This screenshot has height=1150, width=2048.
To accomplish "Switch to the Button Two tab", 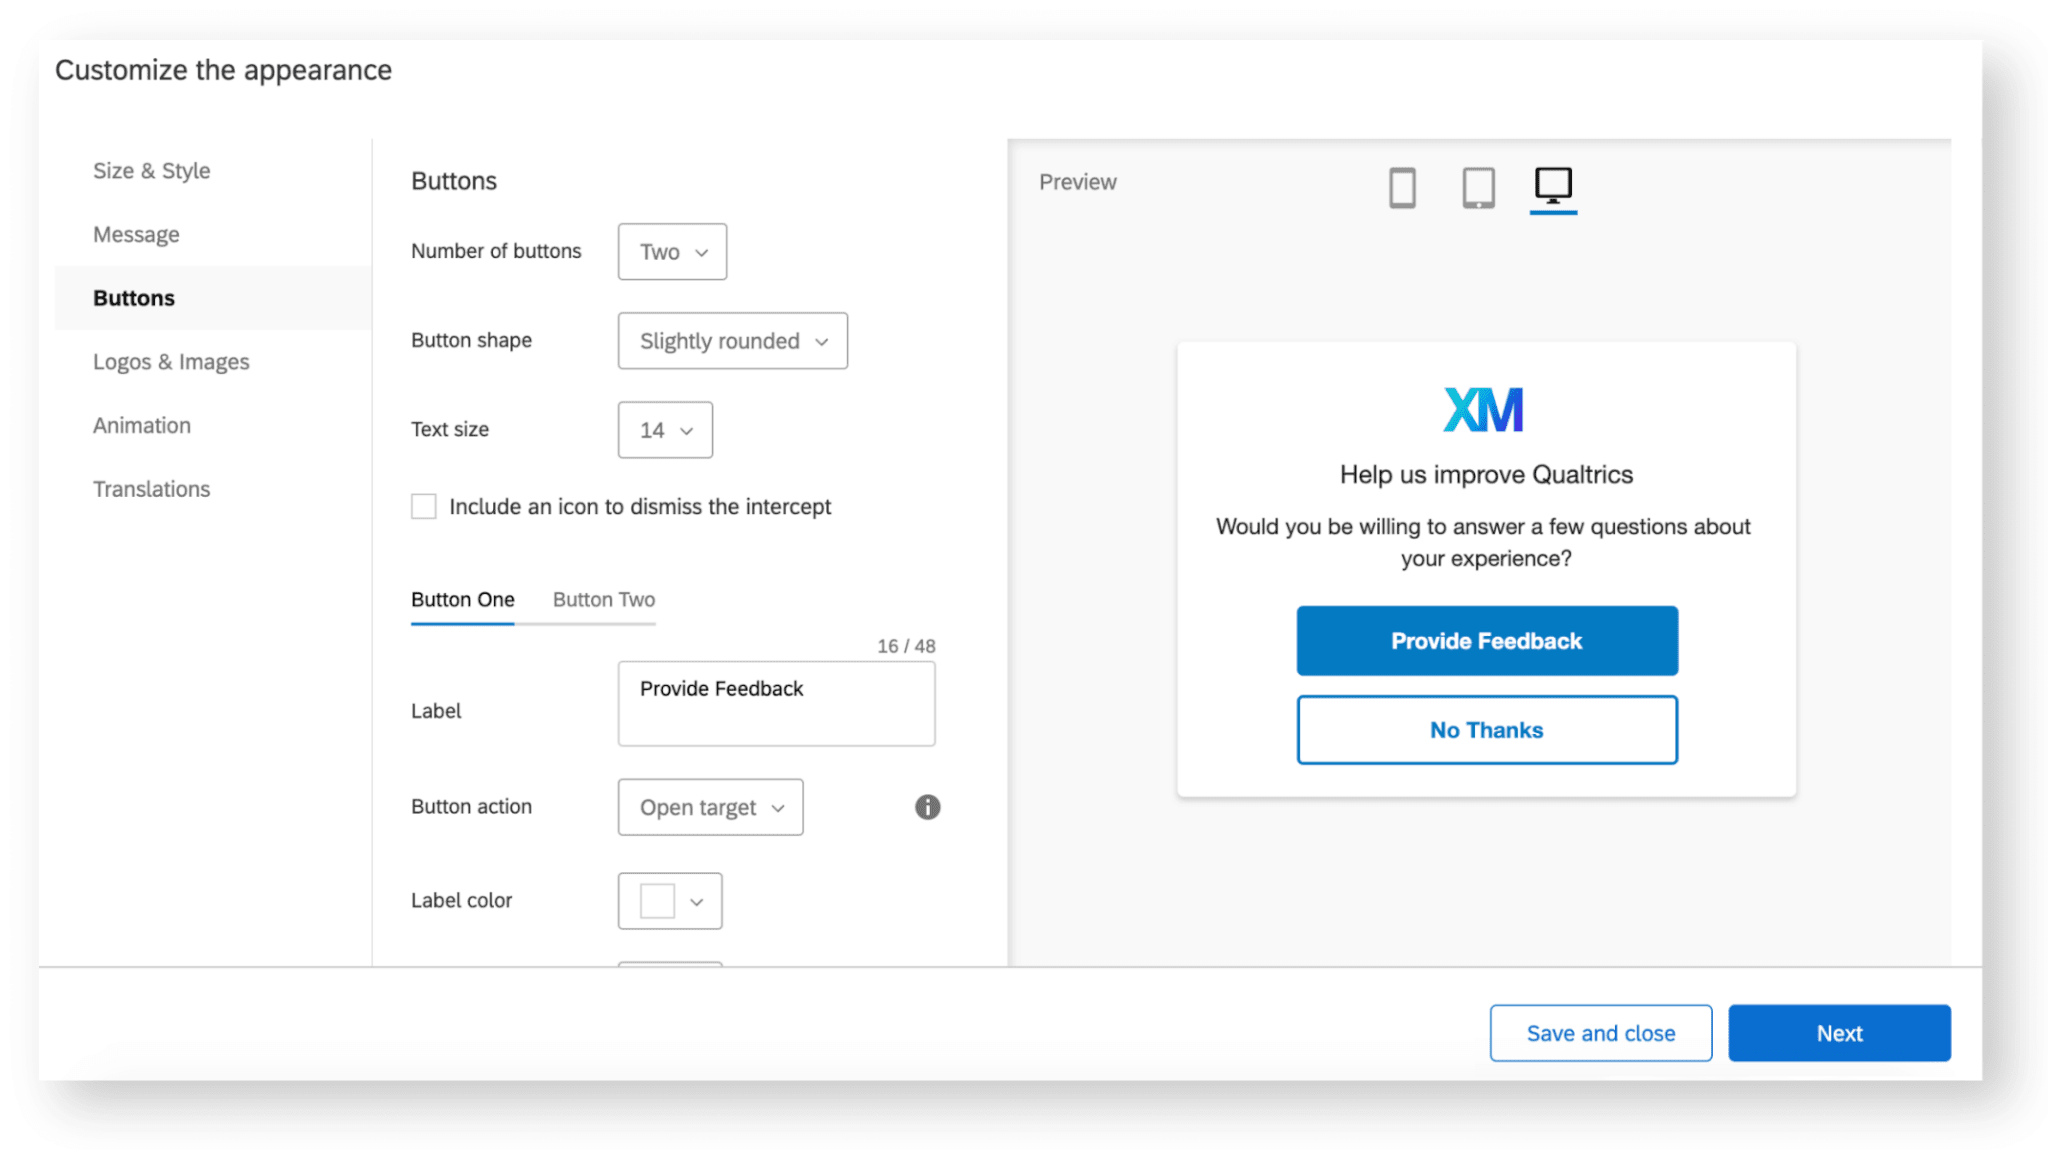I will [602, 599].
